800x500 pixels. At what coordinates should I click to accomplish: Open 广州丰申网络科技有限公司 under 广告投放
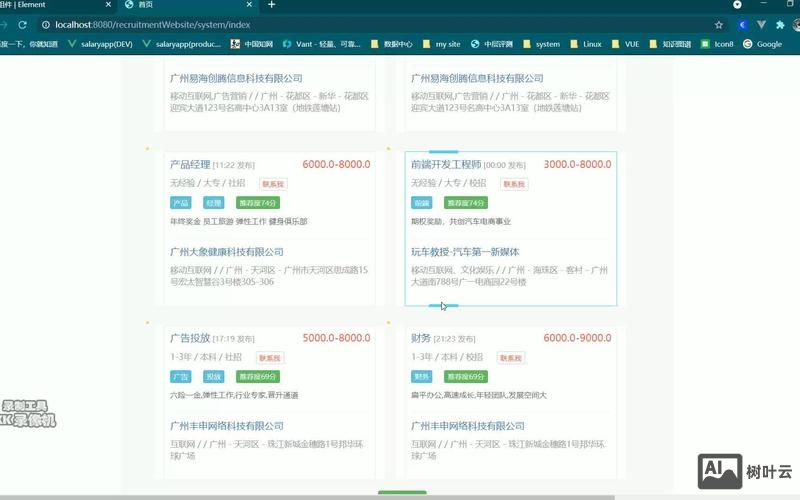(227, 426)
